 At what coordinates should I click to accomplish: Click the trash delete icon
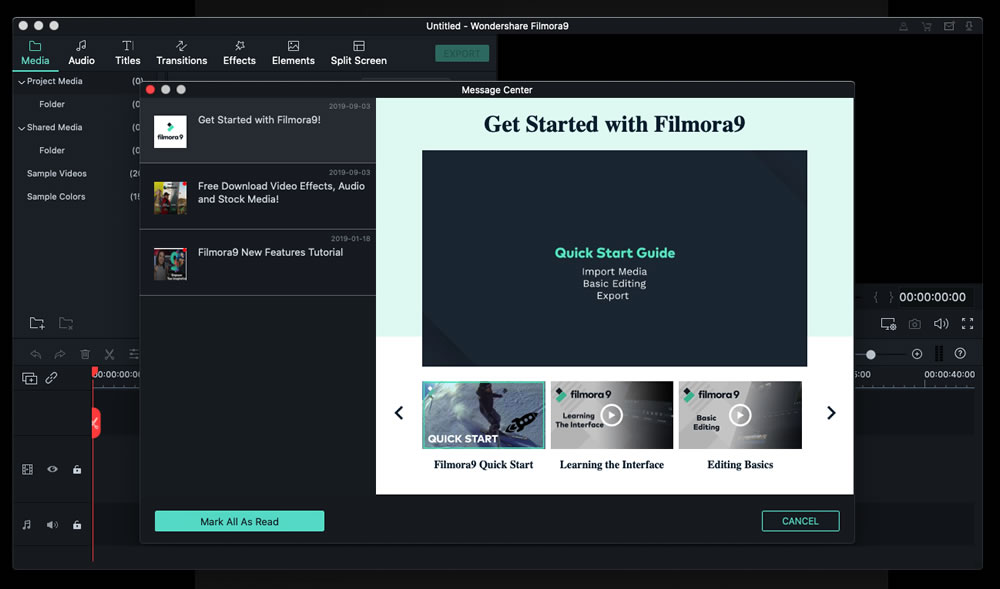coord(85,354)
